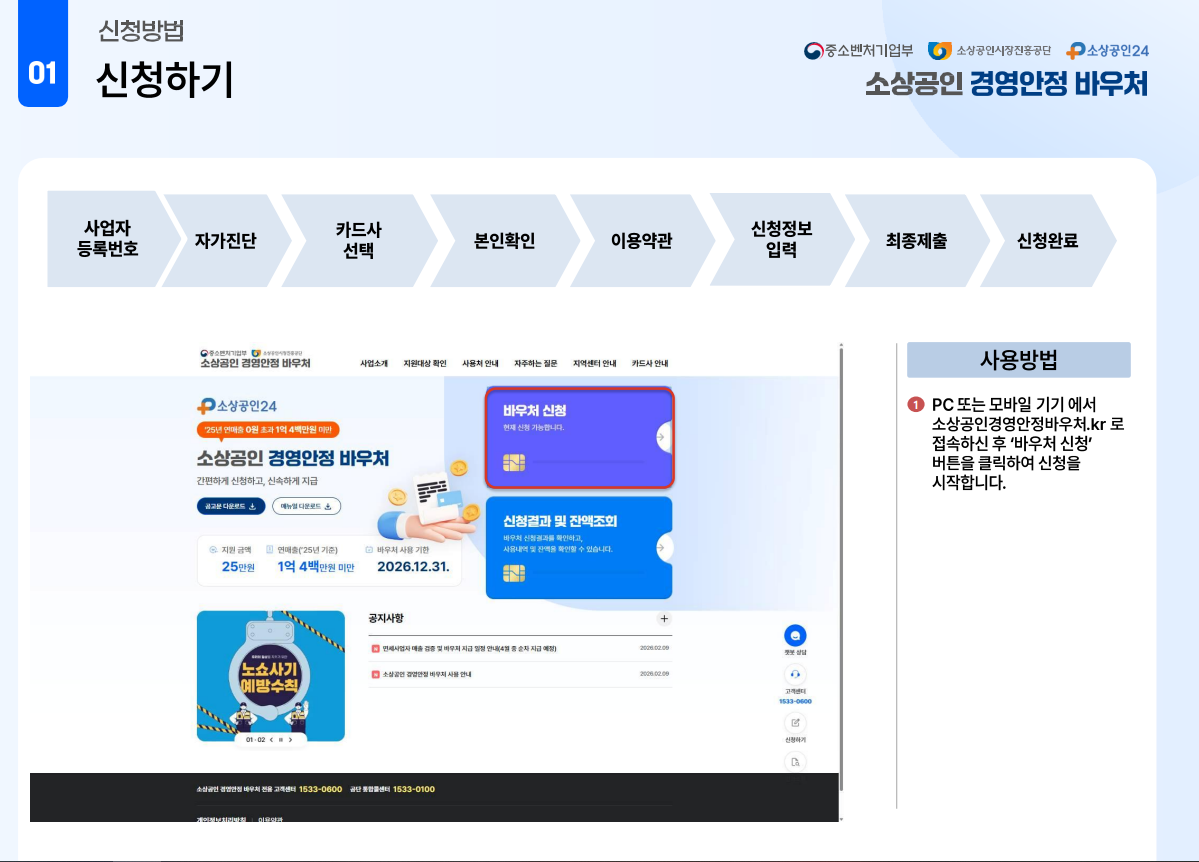
Task: Click the 소상공인24 logo in the hero banner
Action: (237, 406)
